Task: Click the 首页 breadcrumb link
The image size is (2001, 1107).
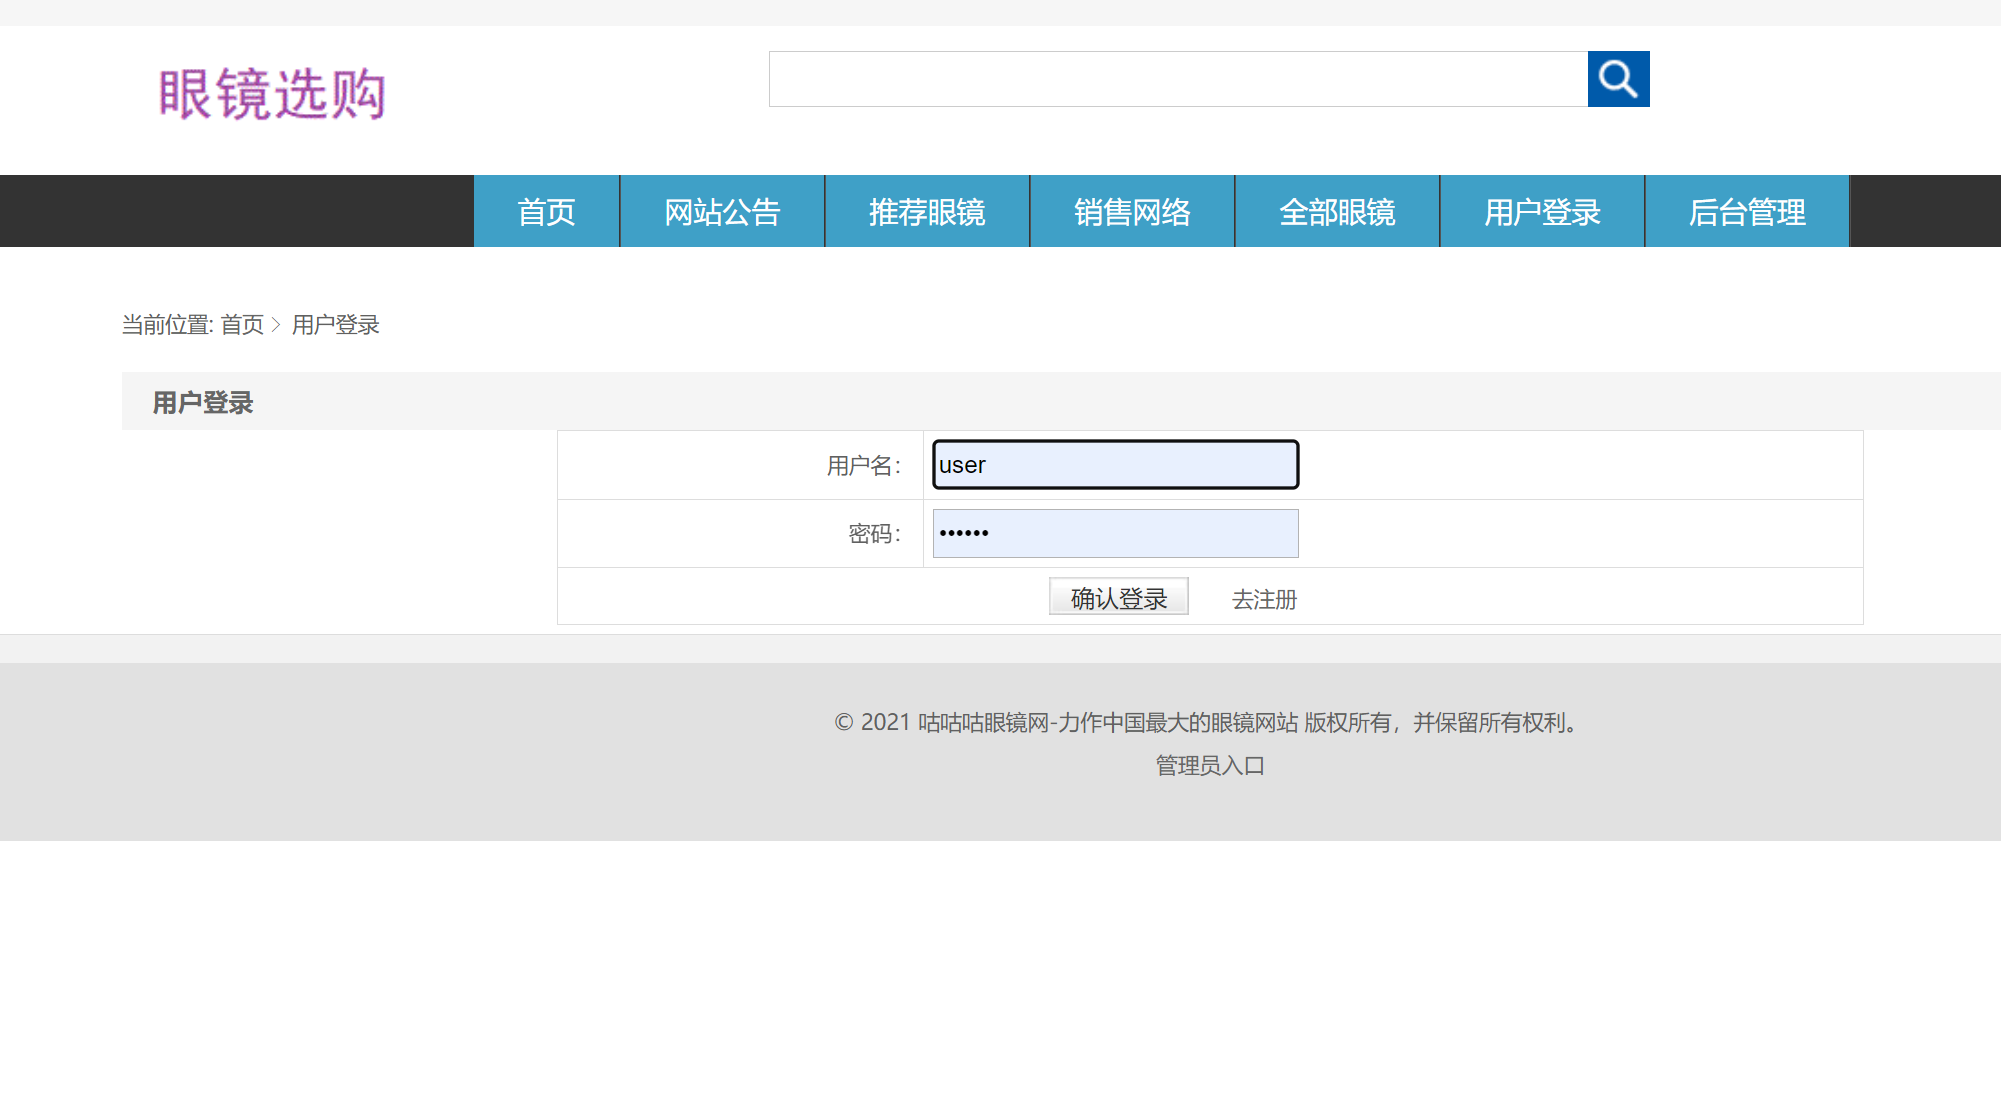Action: tap(242, 325)
